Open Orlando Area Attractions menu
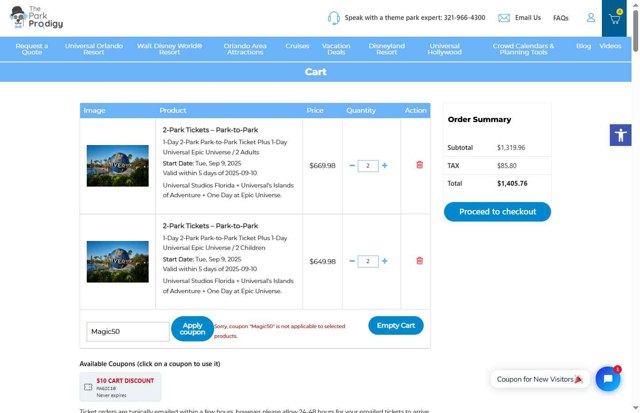640x413 pixels. tap(245, 49)
